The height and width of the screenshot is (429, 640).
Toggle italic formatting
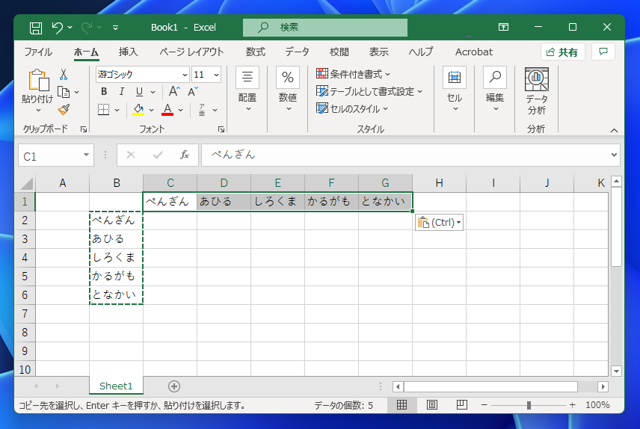point(121,91)
